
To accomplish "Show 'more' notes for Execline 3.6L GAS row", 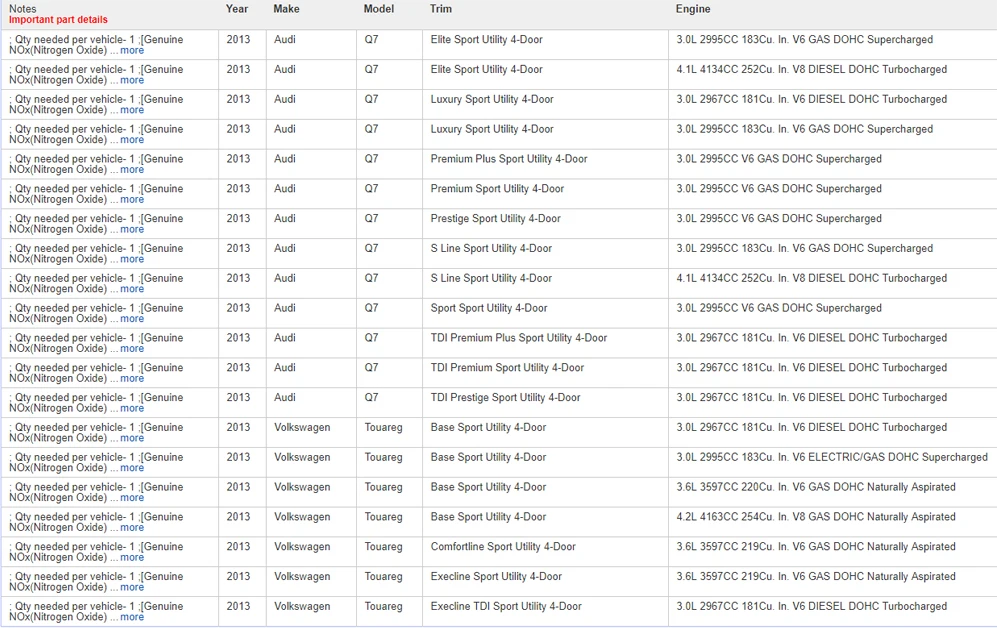I will [132, 588].
